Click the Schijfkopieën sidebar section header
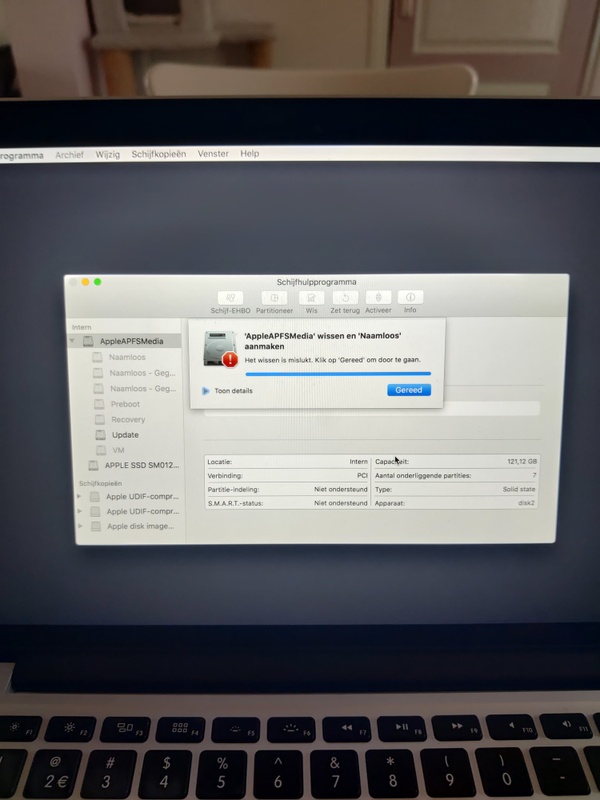Image resolution: width=600 pixels, height=800 pixels. (x=101, y=483)
